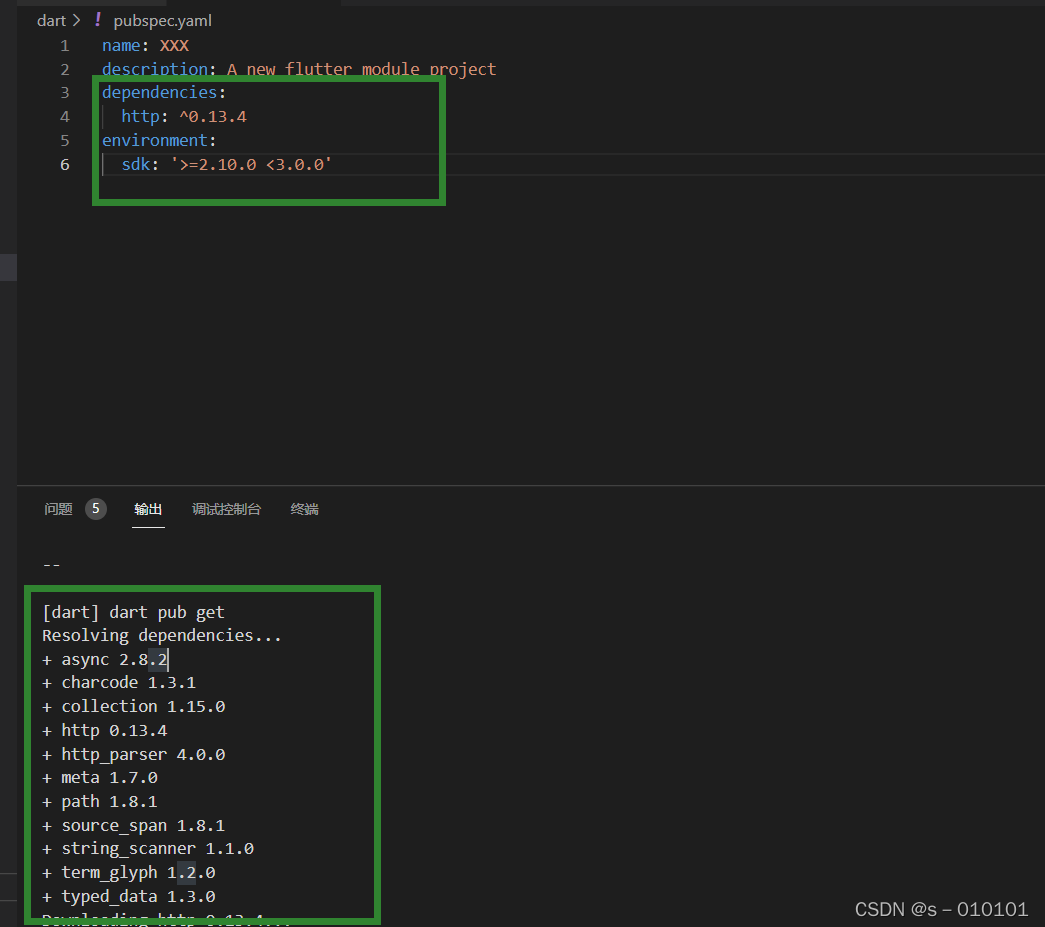Screen dimensions: 1045x927
Task: Click '+ async 2.8.2' output line
Action: (105, 660)
